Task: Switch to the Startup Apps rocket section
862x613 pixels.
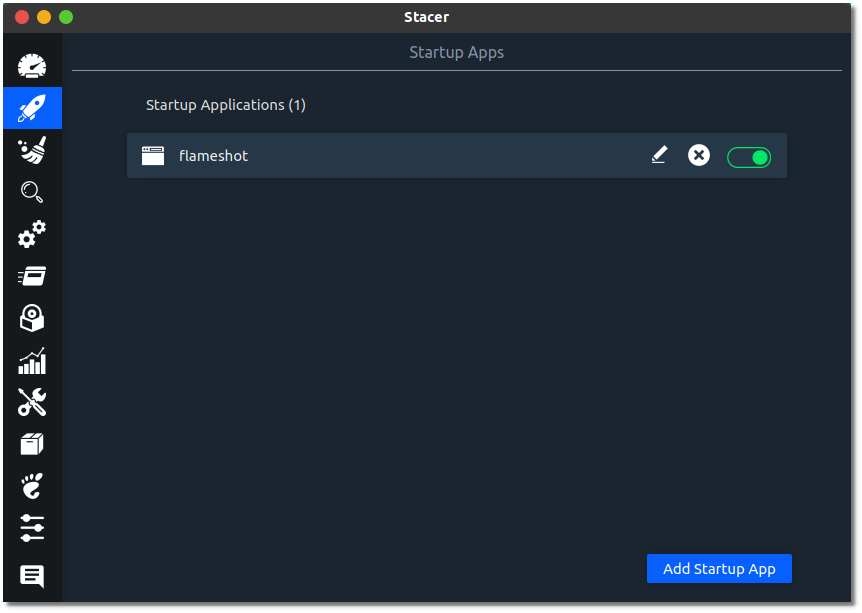Action: [31, 108]
